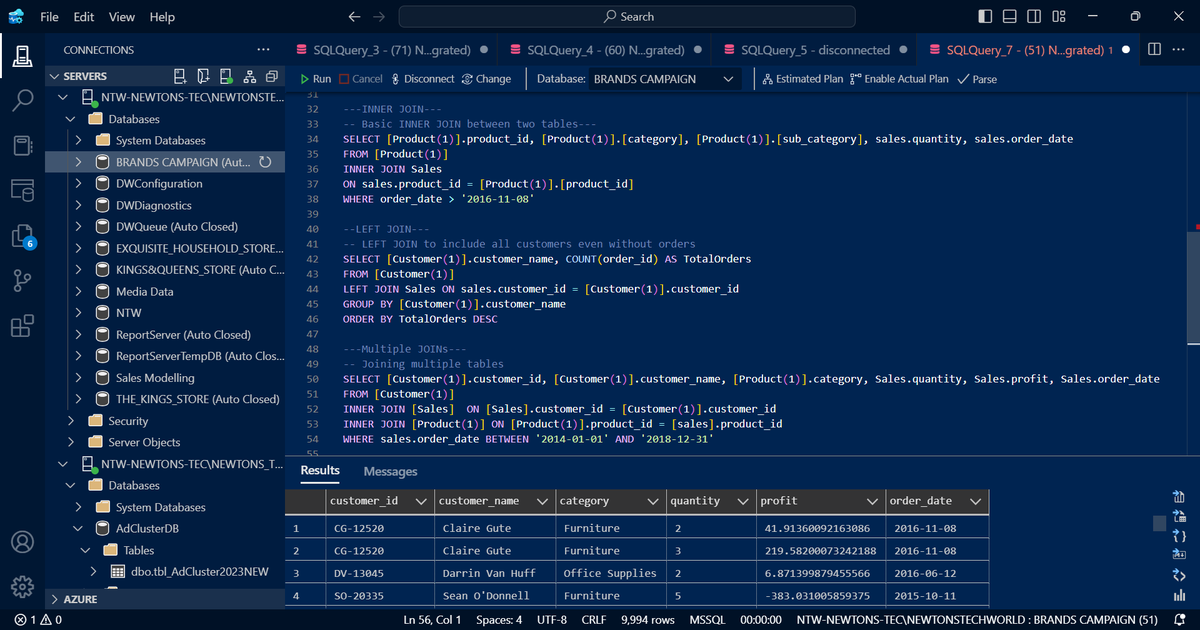Go back with the left navigation arrow
Viewport: 1200px width, 630px height.
354,17
